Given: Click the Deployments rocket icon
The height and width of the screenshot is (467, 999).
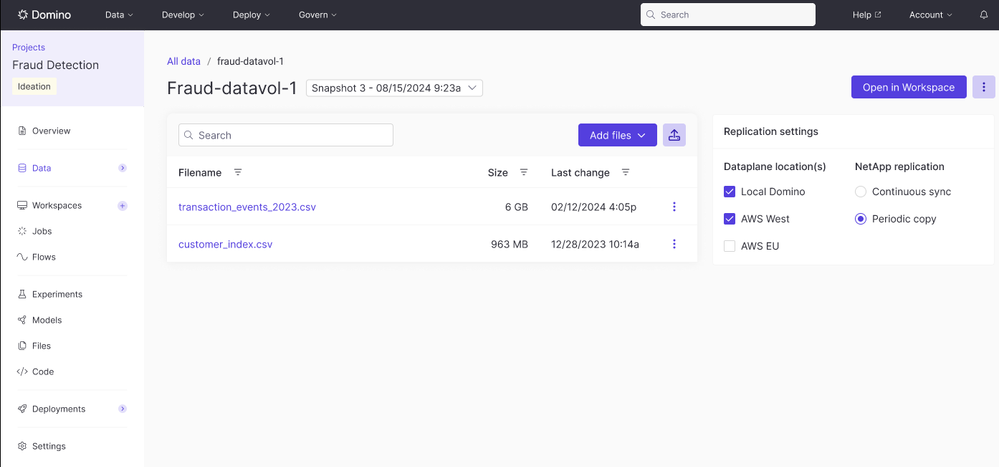Looking at the screenshot, I should click(22, 409).
